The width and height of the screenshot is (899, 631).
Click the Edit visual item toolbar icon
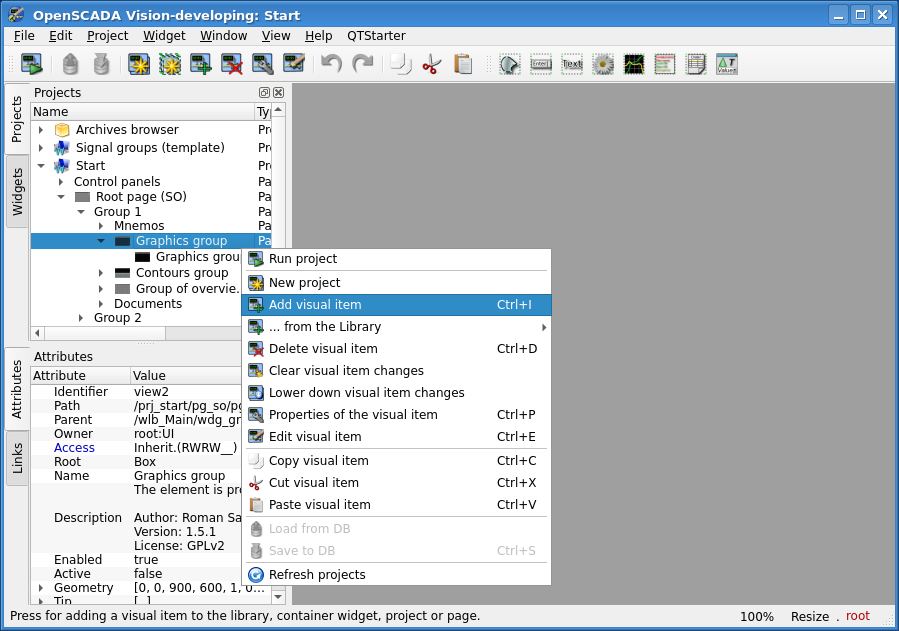294,64
